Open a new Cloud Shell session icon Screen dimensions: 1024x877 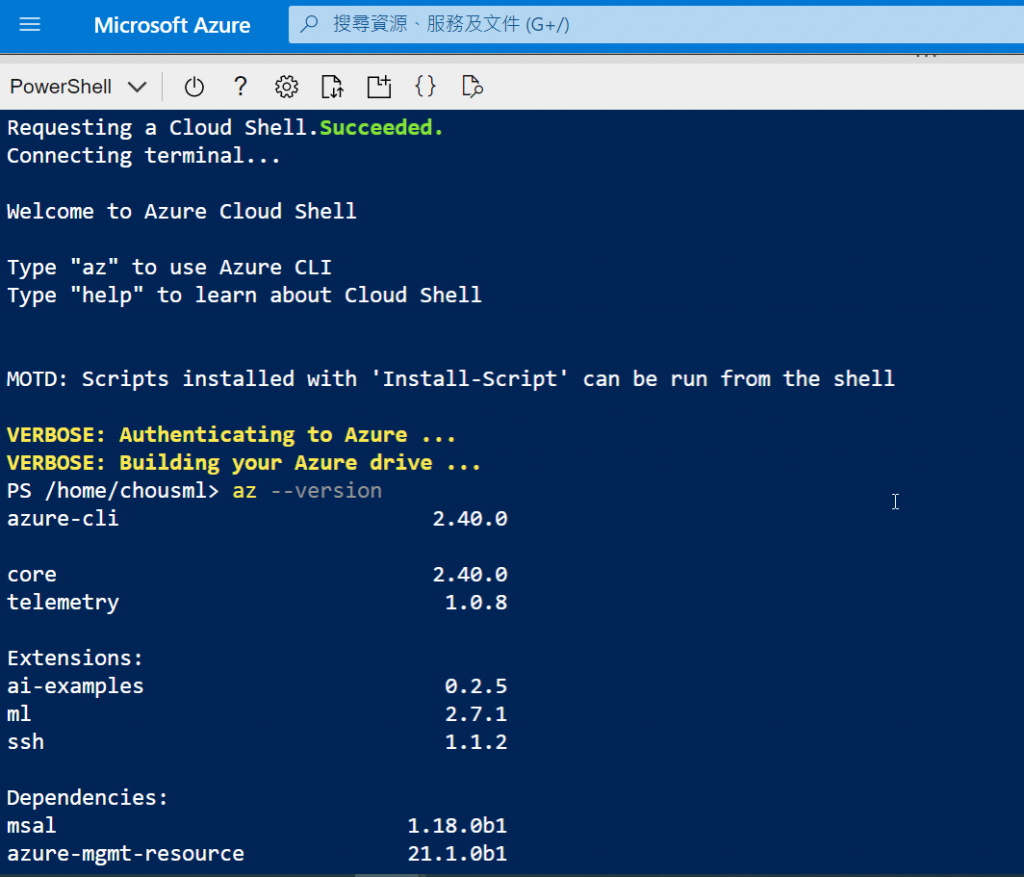(x=379, y=86)
